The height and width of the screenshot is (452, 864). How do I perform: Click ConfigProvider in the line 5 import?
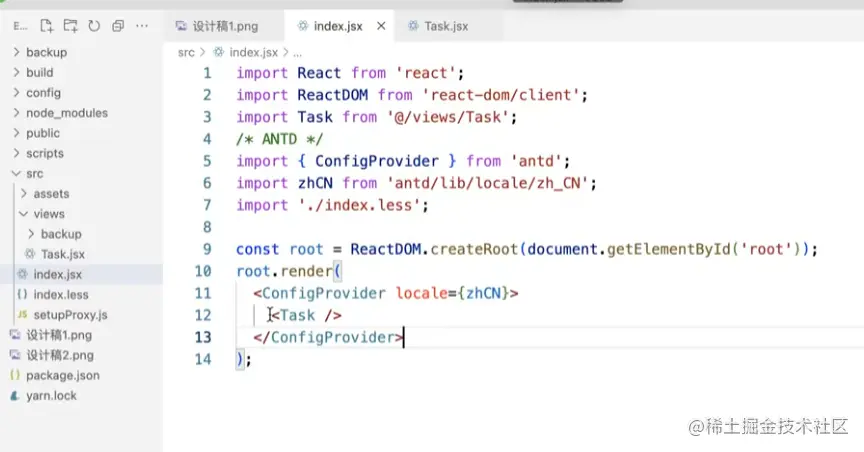[377, 161]
